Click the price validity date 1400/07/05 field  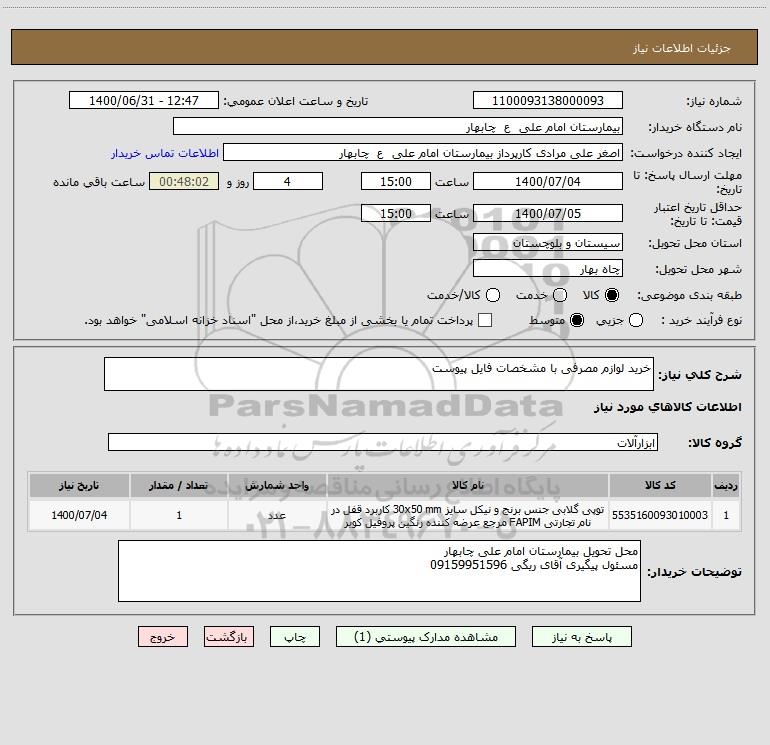pyautogui.click(x=548, y=213)
